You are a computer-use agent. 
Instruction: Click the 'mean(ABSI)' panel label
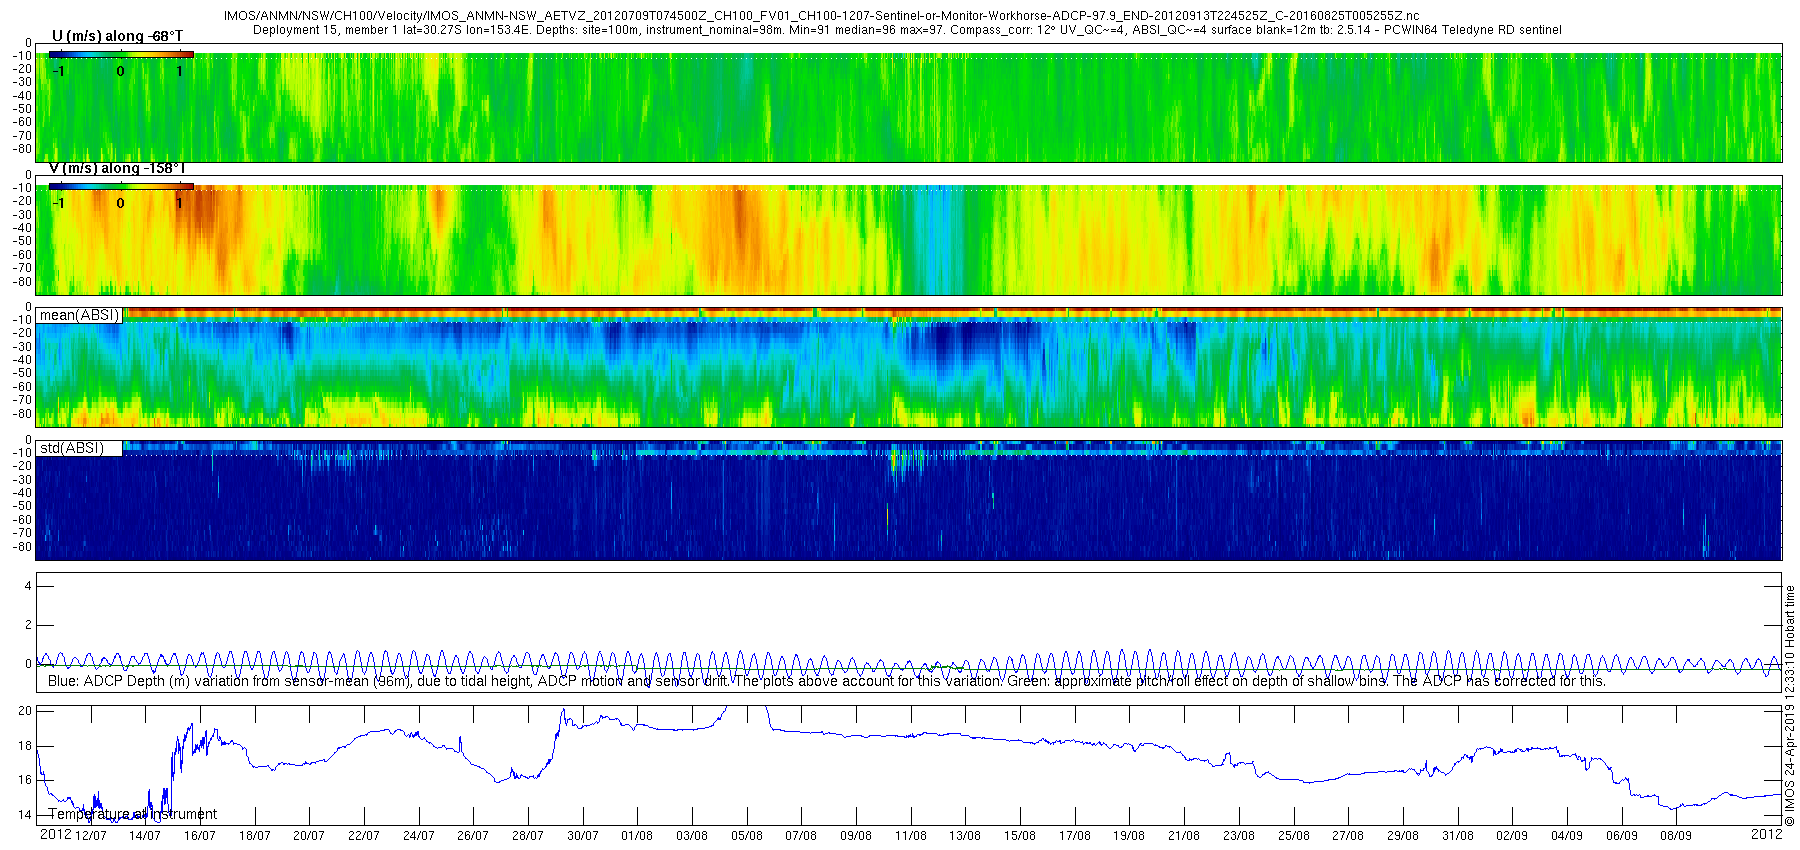coord(79,315)
